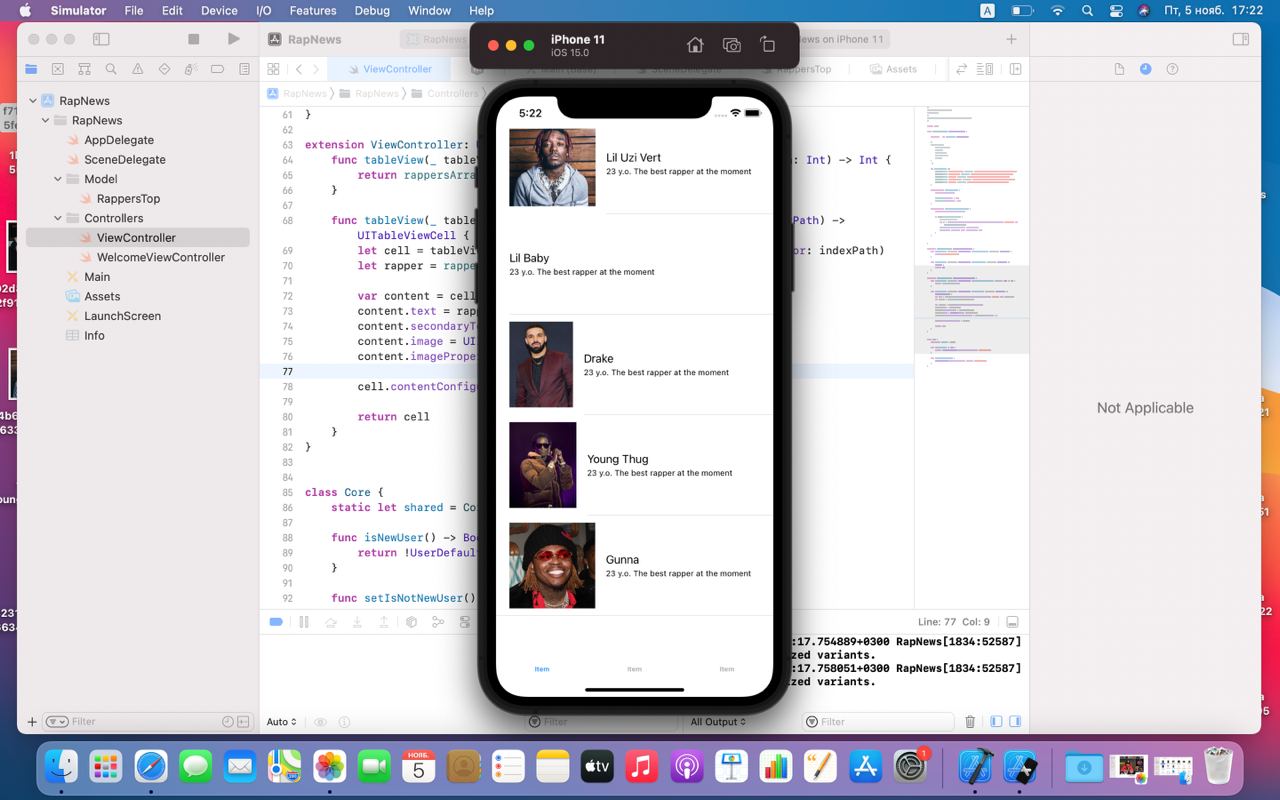The height and width of the screenshot is (800, 1280).
Task: Open the Device menu
Action: pyautogui.click(x=219, y=11)
